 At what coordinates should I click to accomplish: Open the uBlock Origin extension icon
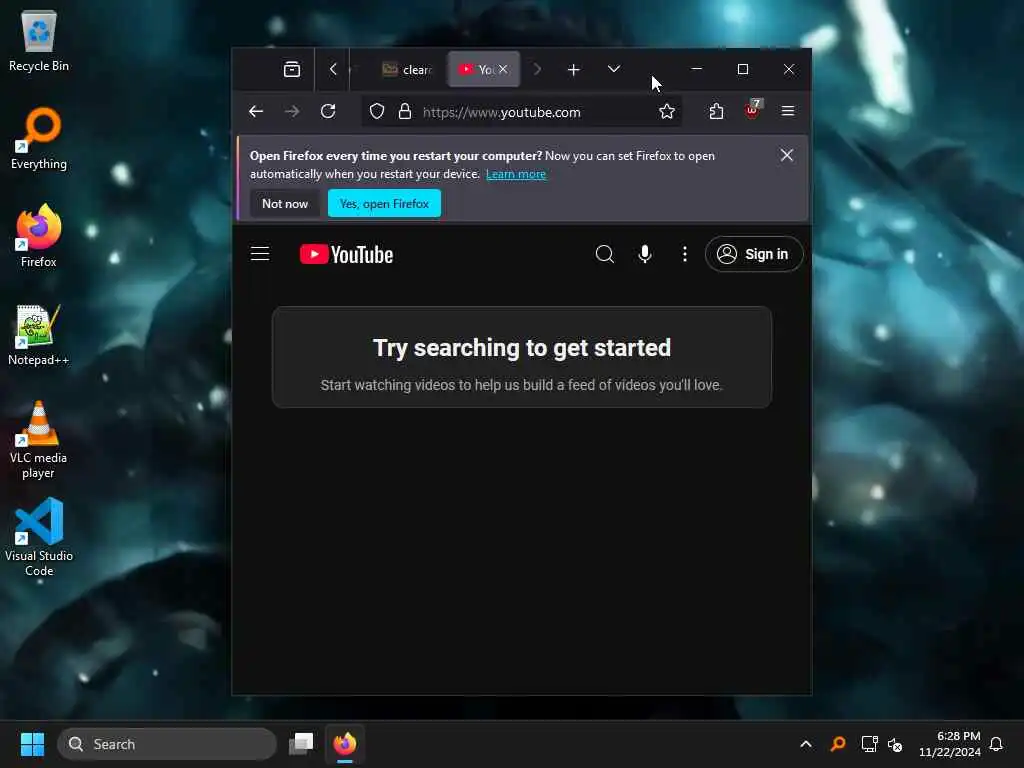pos(752,110)
